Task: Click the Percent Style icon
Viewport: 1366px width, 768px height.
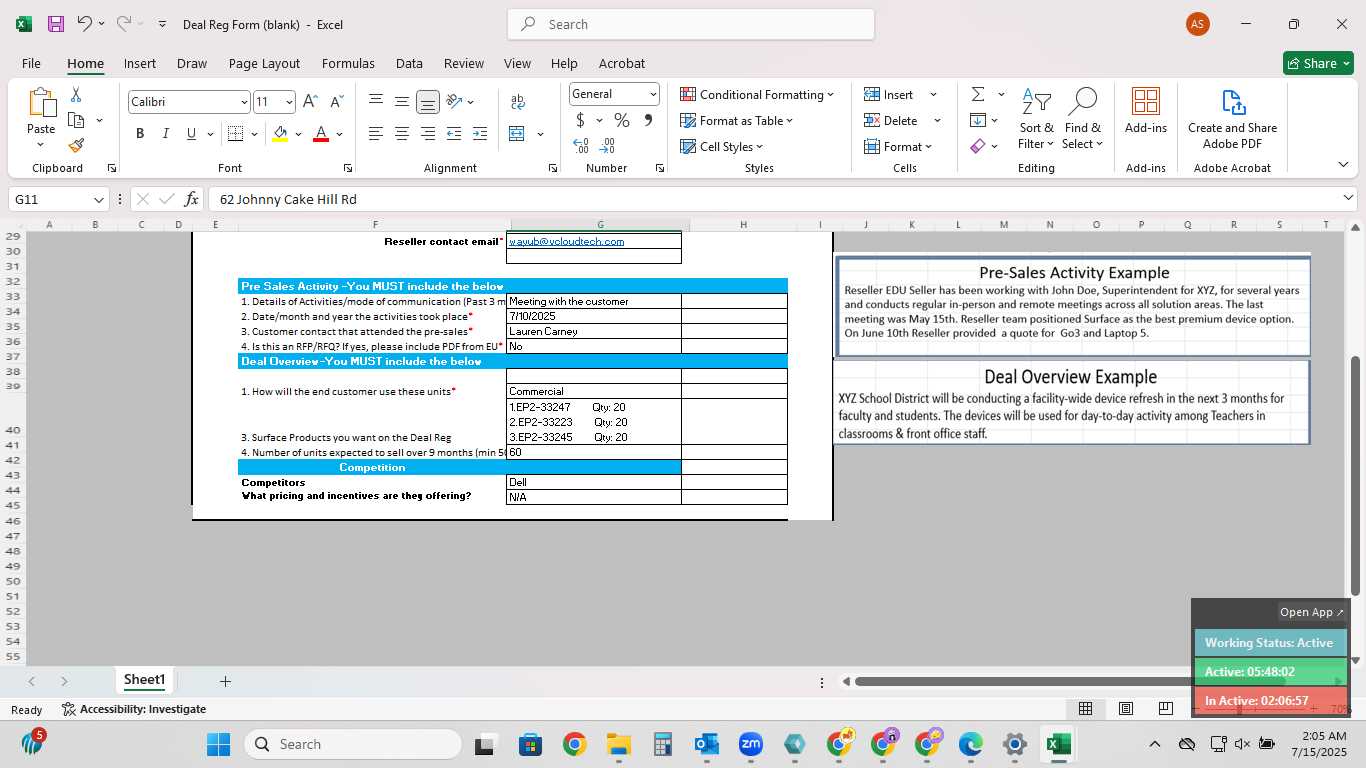Action: tap(622, 120)
